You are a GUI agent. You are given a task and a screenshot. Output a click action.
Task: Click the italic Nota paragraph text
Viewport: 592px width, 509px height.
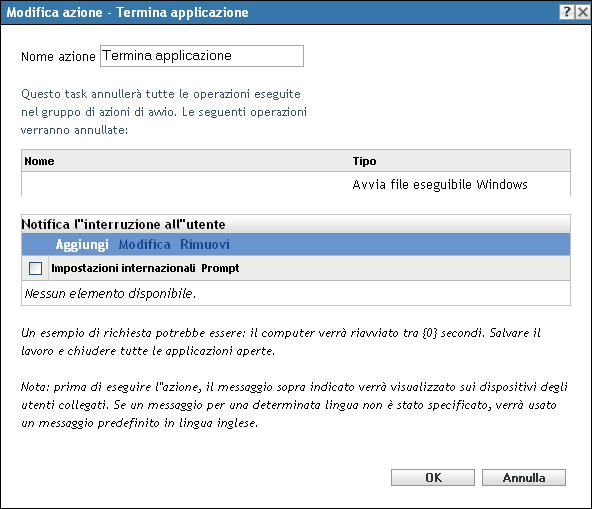[x=294, y=405]
